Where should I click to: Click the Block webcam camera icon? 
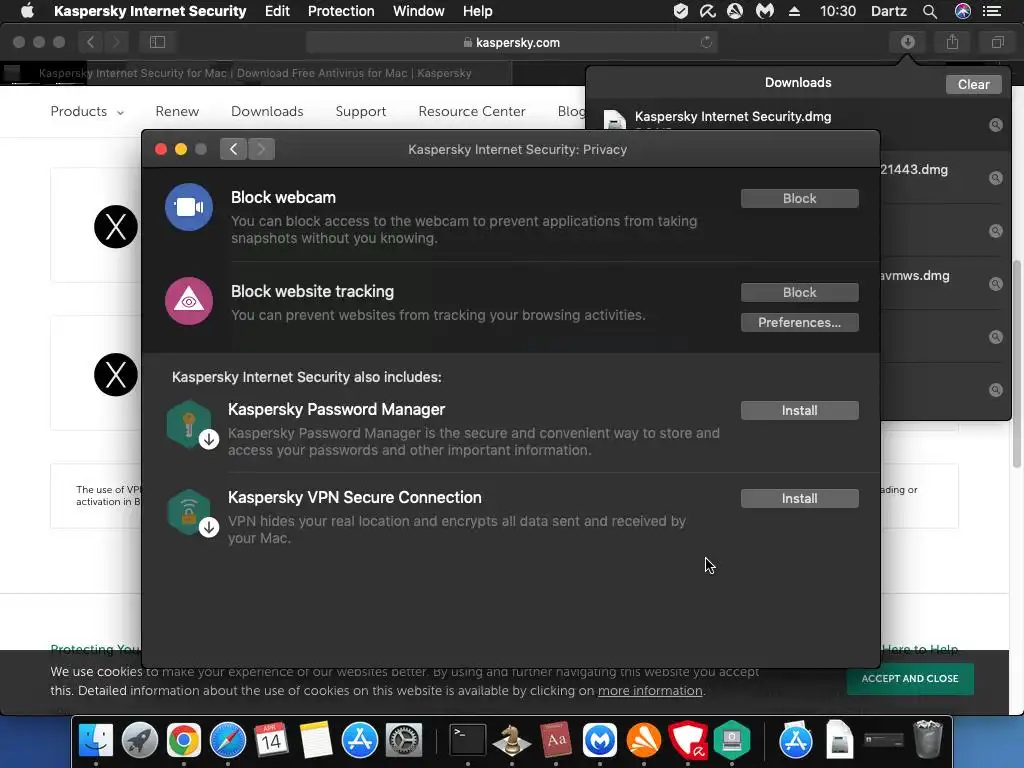189,207
